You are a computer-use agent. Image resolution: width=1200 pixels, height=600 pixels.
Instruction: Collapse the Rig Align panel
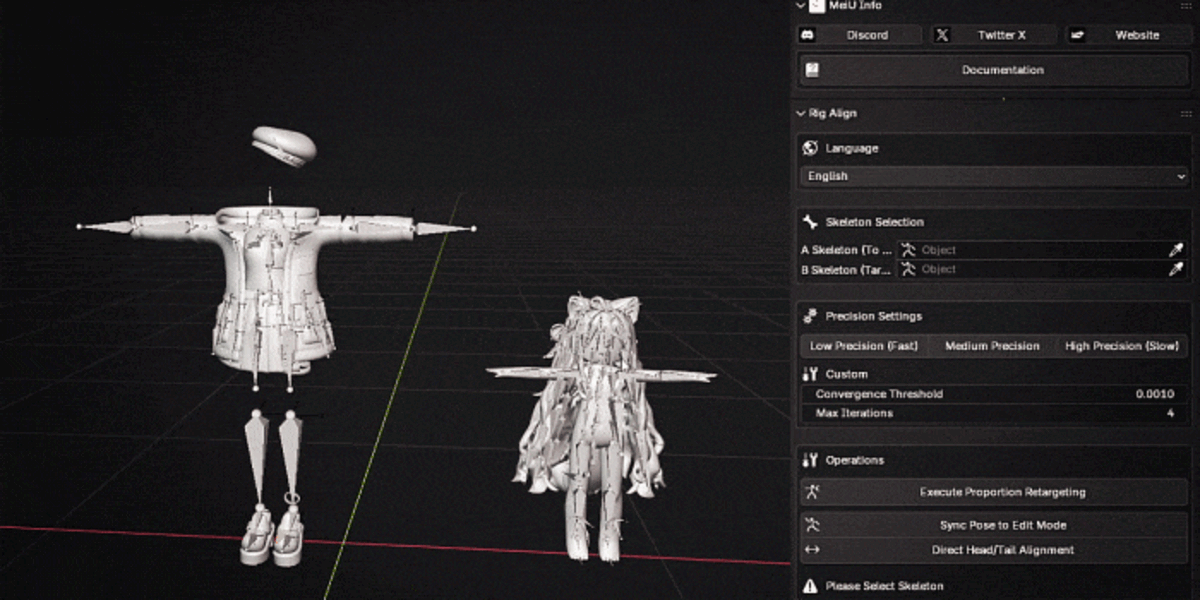(801, 114)
